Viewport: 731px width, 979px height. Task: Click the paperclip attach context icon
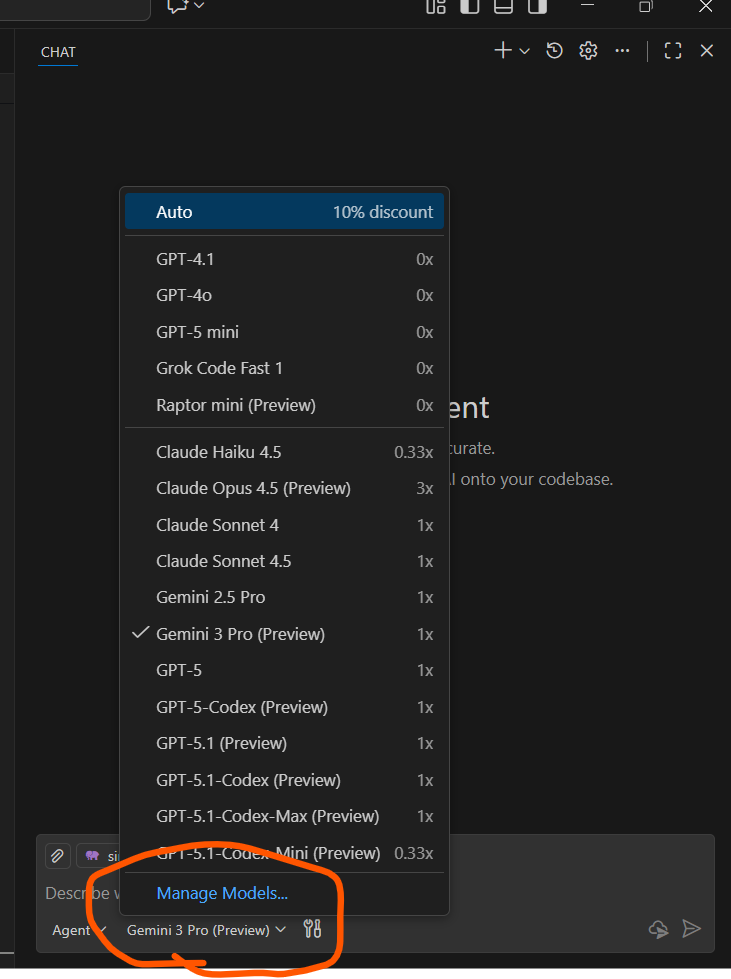pos(58,856)
